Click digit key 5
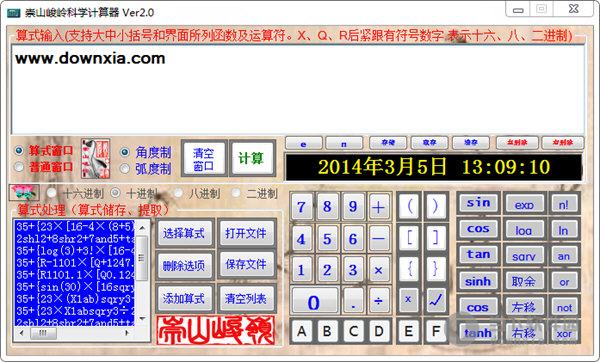Image resolution: width=600 pixels, height=362 pixels. click(327, 239)
